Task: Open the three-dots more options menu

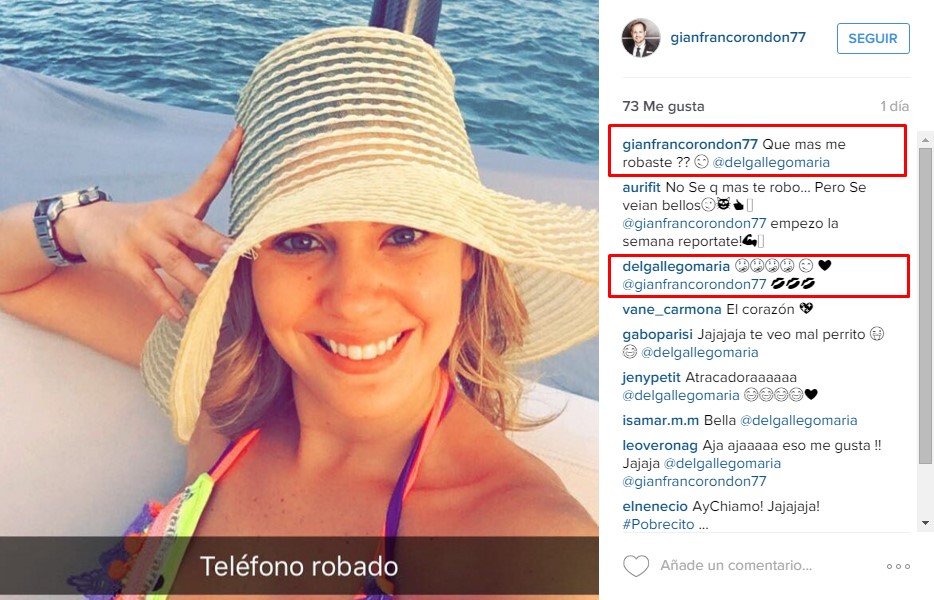Action: pos(898,566)
